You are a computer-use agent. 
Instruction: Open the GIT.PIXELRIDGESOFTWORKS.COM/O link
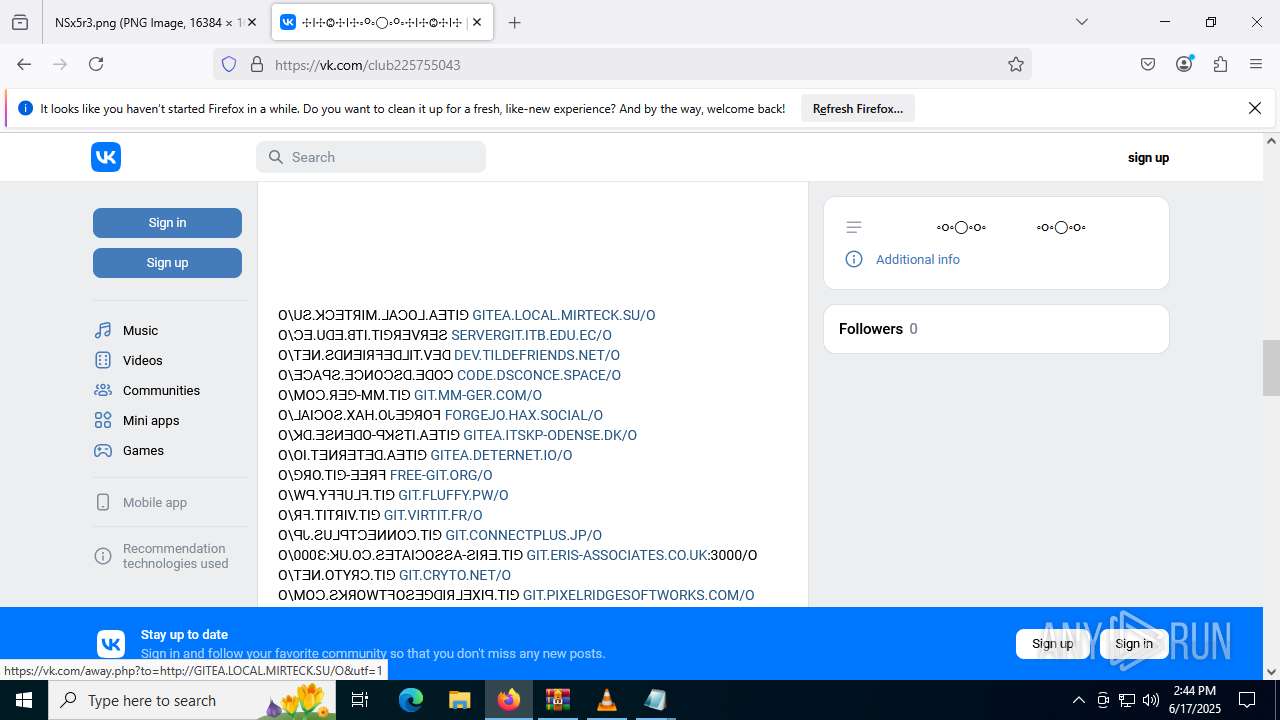click(639, 595)
